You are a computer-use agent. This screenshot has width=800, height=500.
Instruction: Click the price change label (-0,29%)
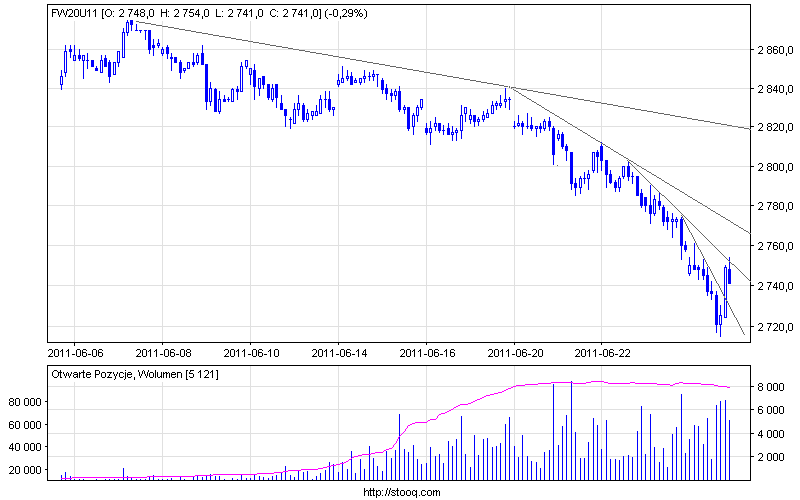coord(346,14)
